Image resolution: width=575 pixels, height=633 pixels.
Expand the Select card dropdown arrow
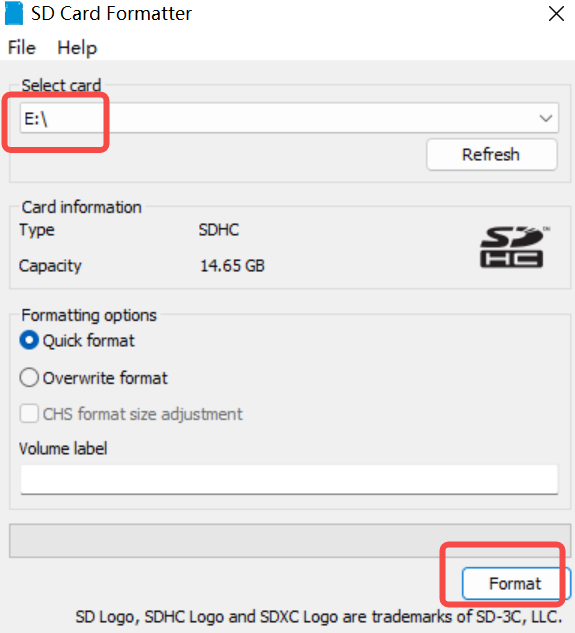click(546, 118)
